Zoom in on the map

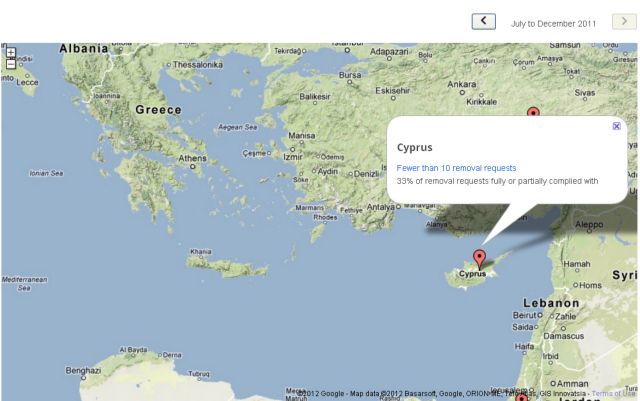(11, 52)
